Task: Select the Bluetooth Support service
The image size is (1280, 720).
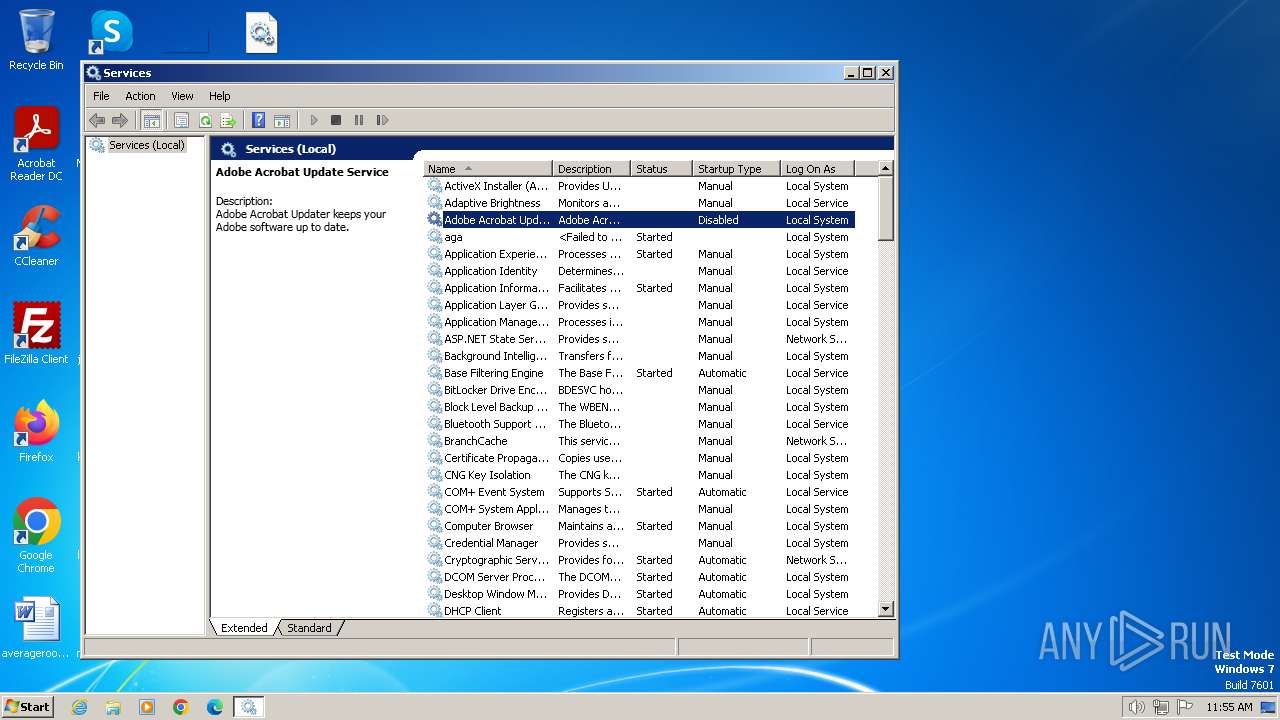Action: pyautogui.click(x=639, y=424)
